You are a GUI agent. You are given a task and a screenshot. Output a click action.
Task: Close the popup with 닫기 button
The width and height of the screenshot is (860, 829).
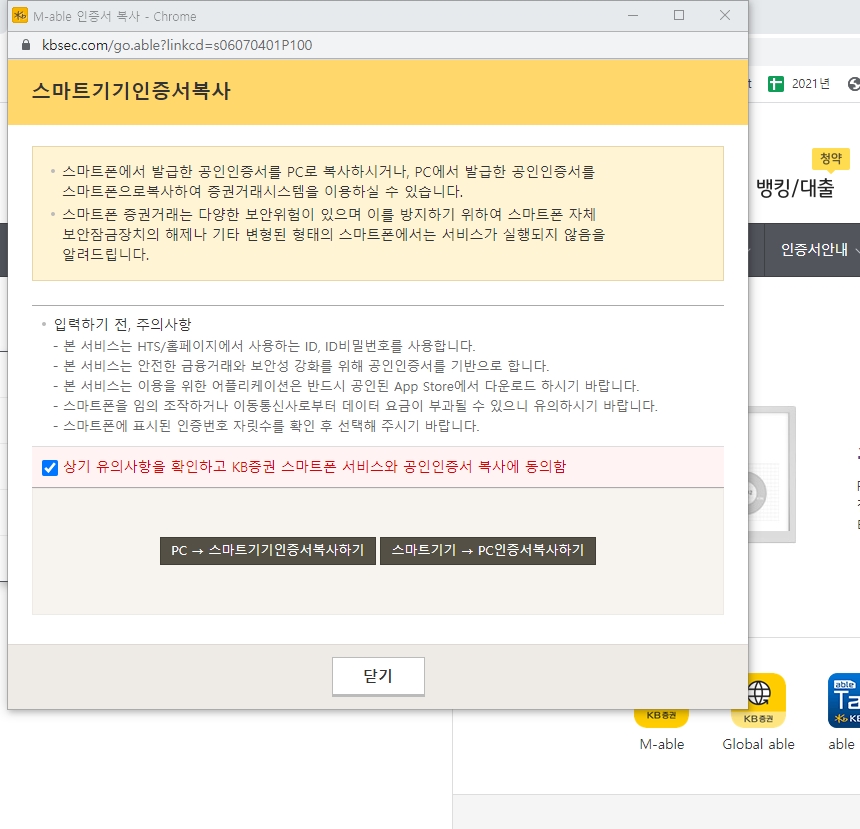tap(378, 676)
